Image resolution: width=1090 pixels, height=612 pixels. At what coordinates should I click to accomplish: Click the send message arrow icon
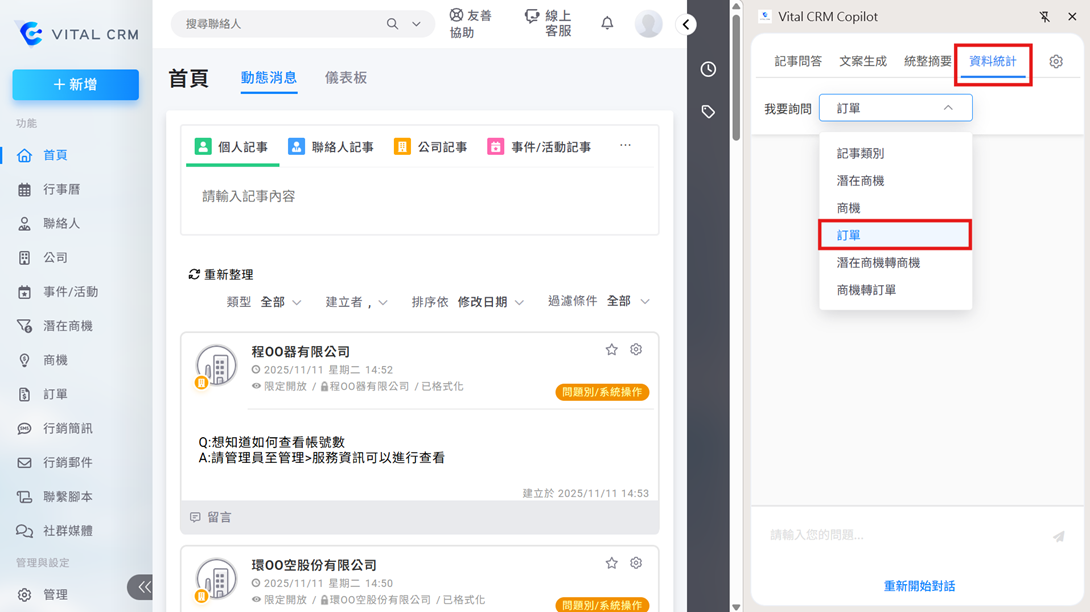(1058, 537)
